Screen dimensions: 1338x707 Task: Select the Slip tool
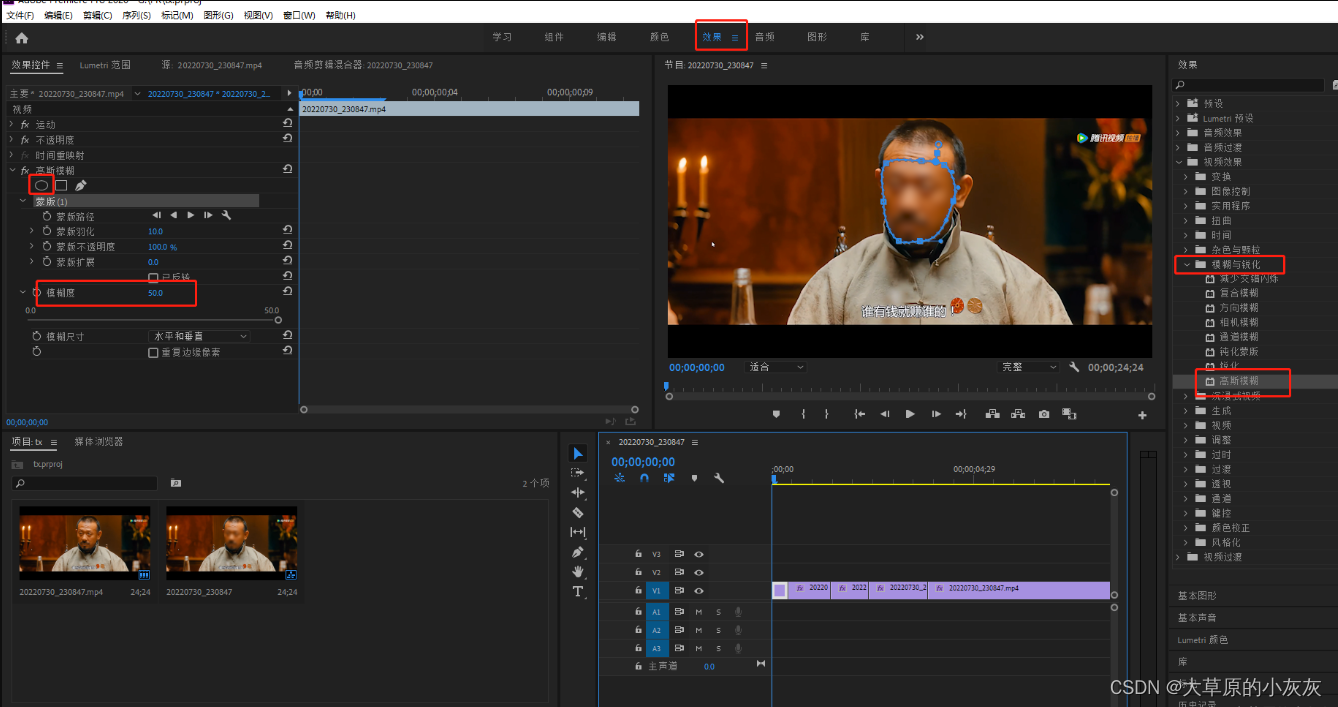pos(578,532)
